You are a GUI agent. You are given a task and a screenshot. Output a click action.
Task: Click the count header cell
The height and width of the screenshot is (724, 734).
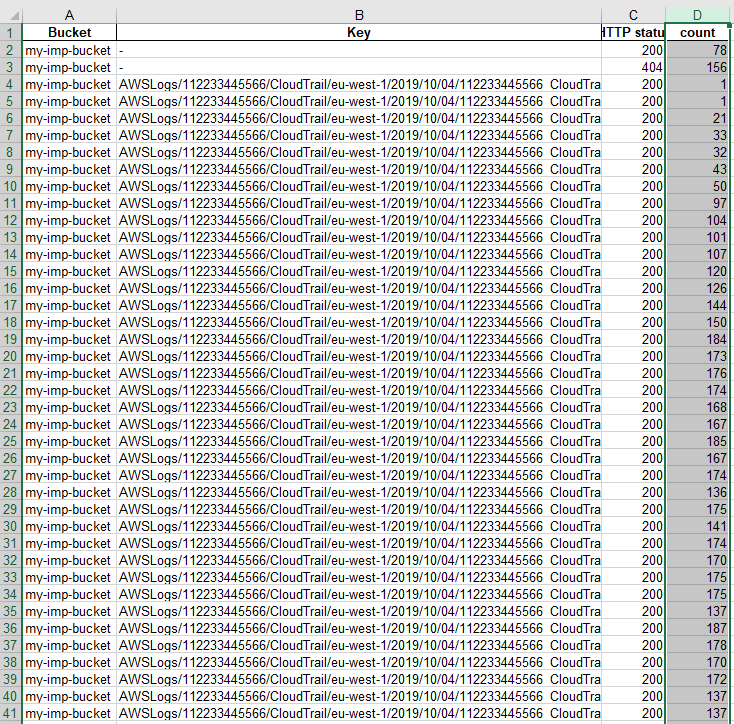pos(697,32)
